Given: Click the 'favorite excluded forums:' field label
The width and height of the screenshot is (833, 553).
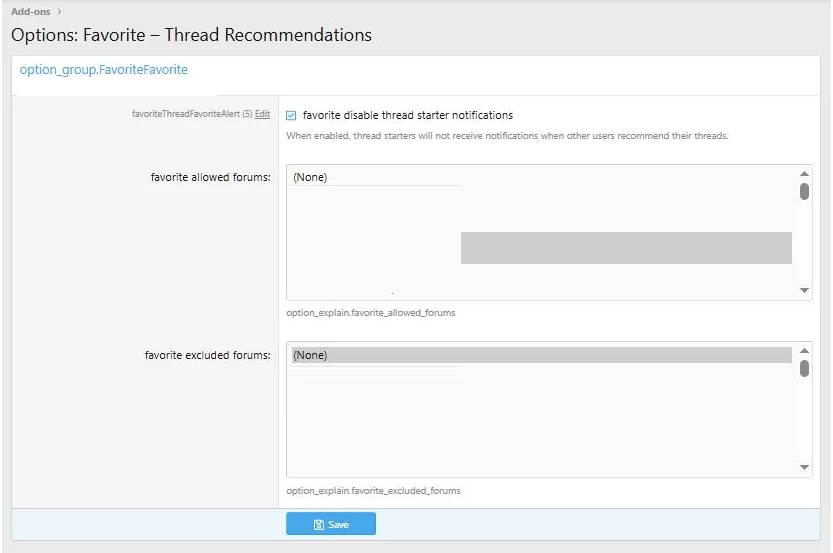Looking at the screenshot, I should [x=207, y=355].
